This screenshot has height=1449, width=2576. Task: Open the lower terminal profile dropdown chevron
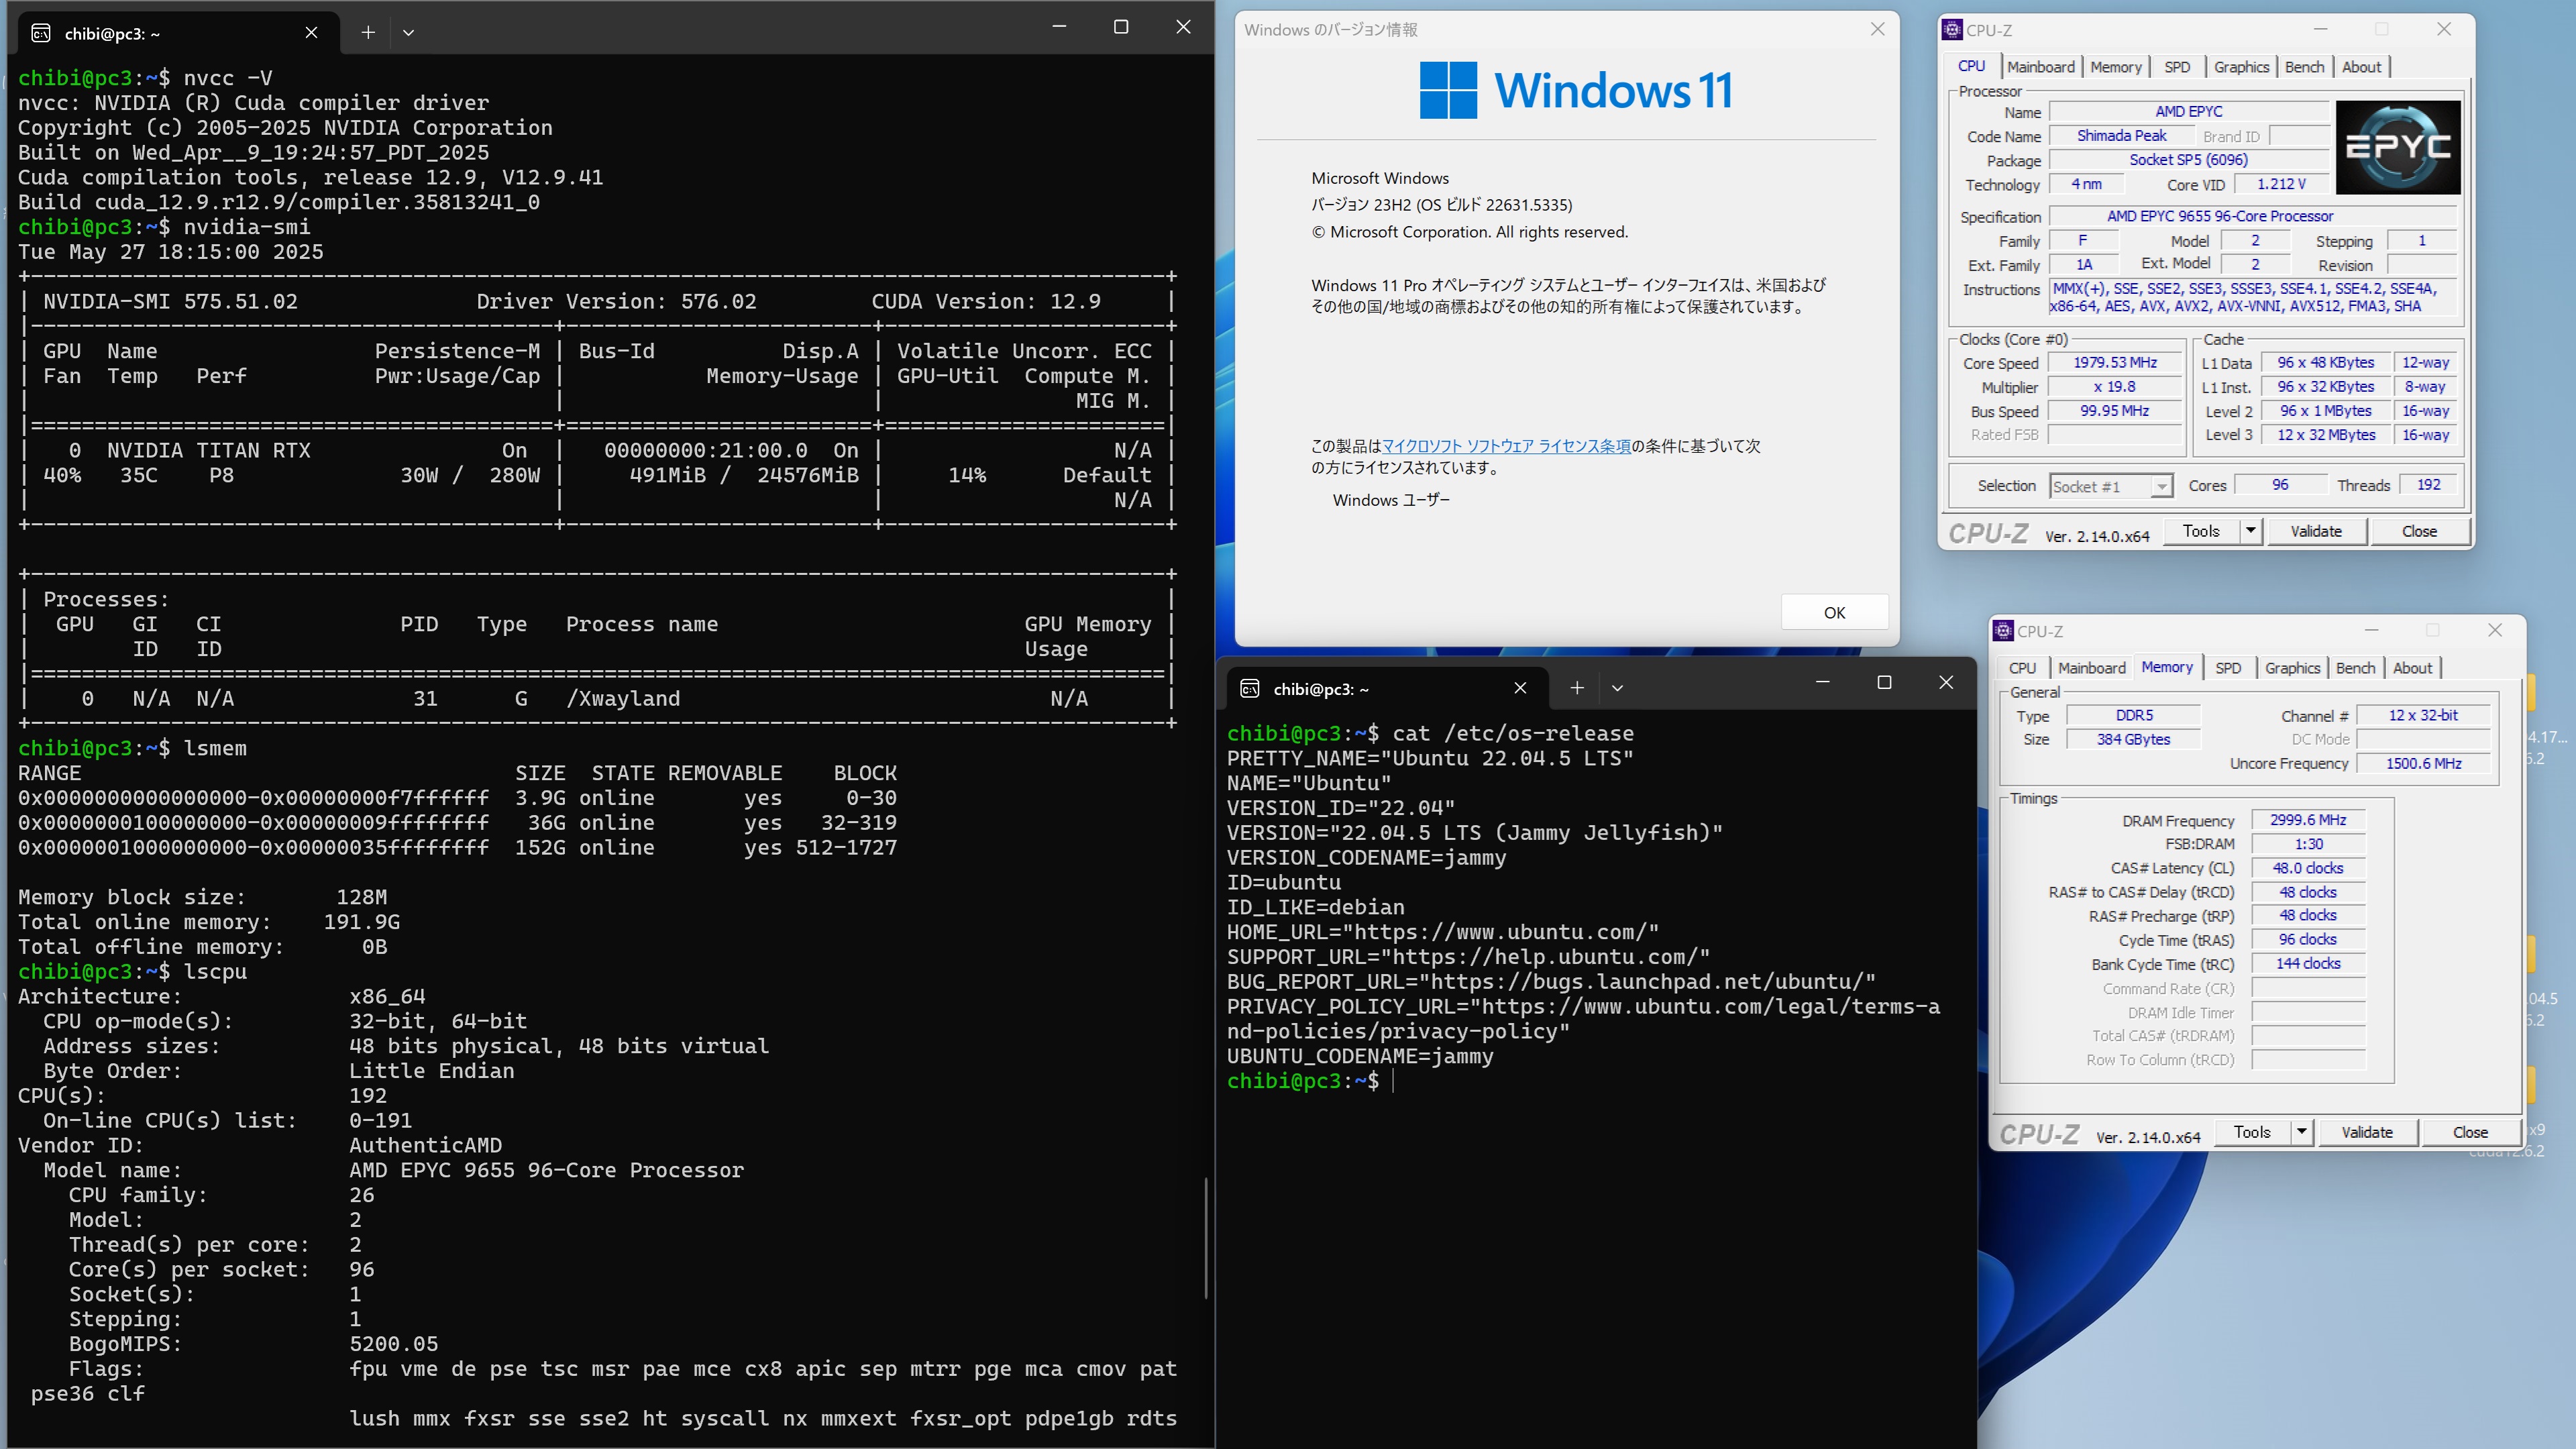click(x=1617, y=688)
